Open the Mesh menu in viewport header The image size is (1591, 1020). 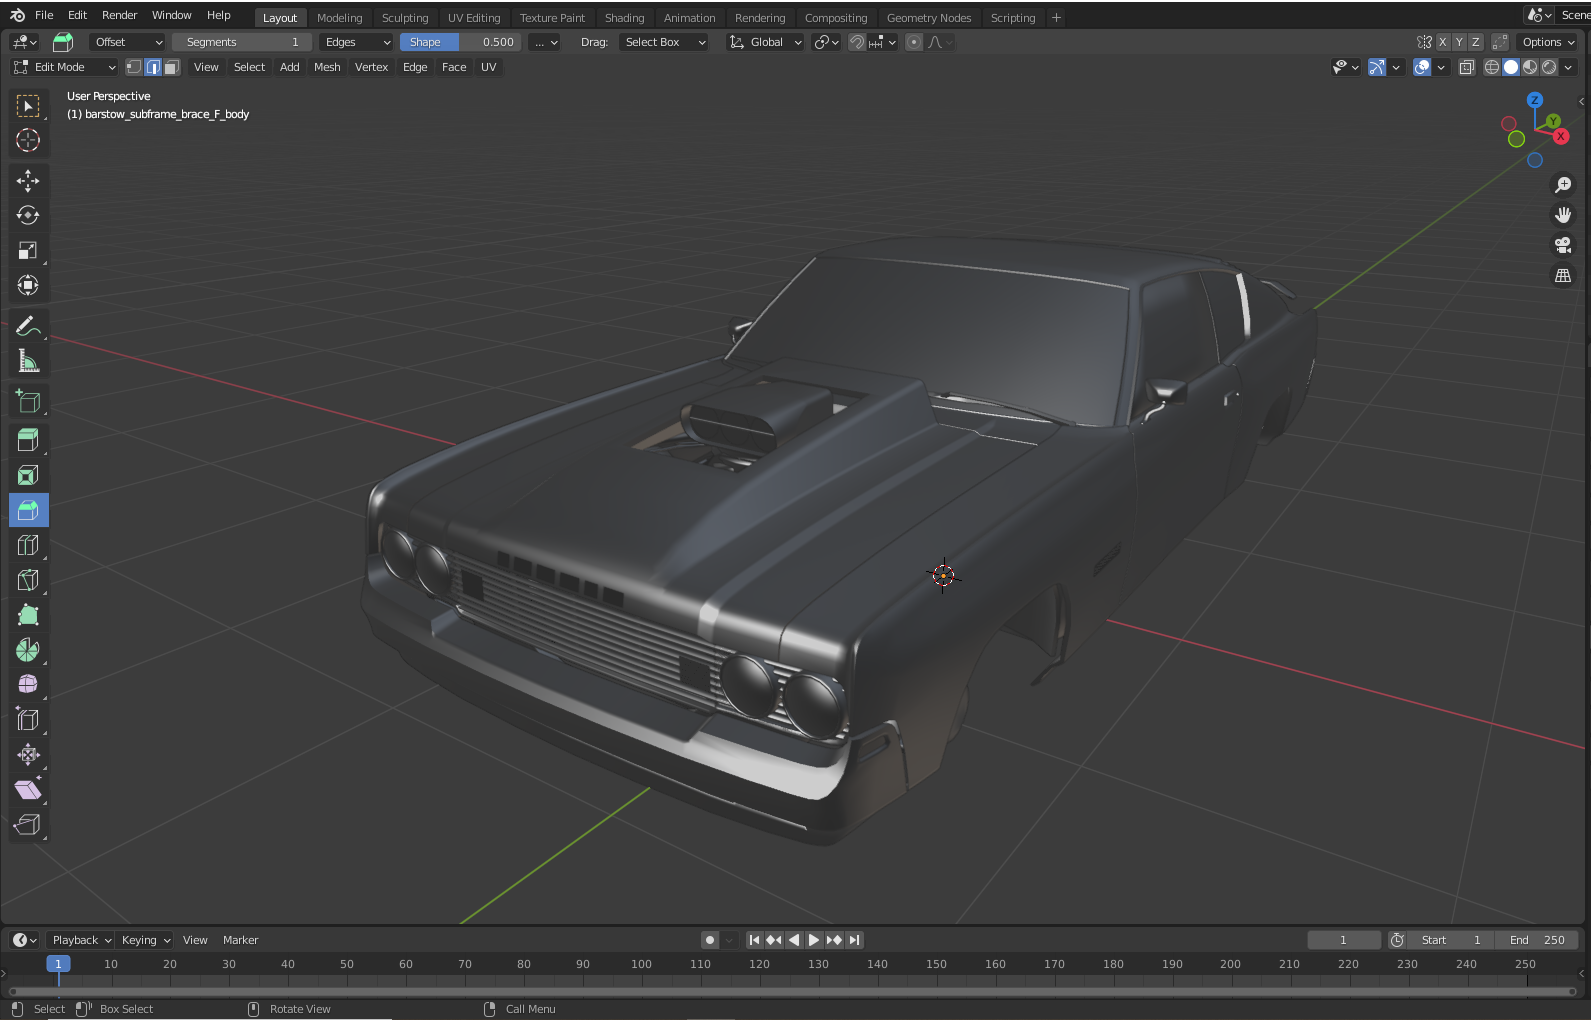pos(327,67)
